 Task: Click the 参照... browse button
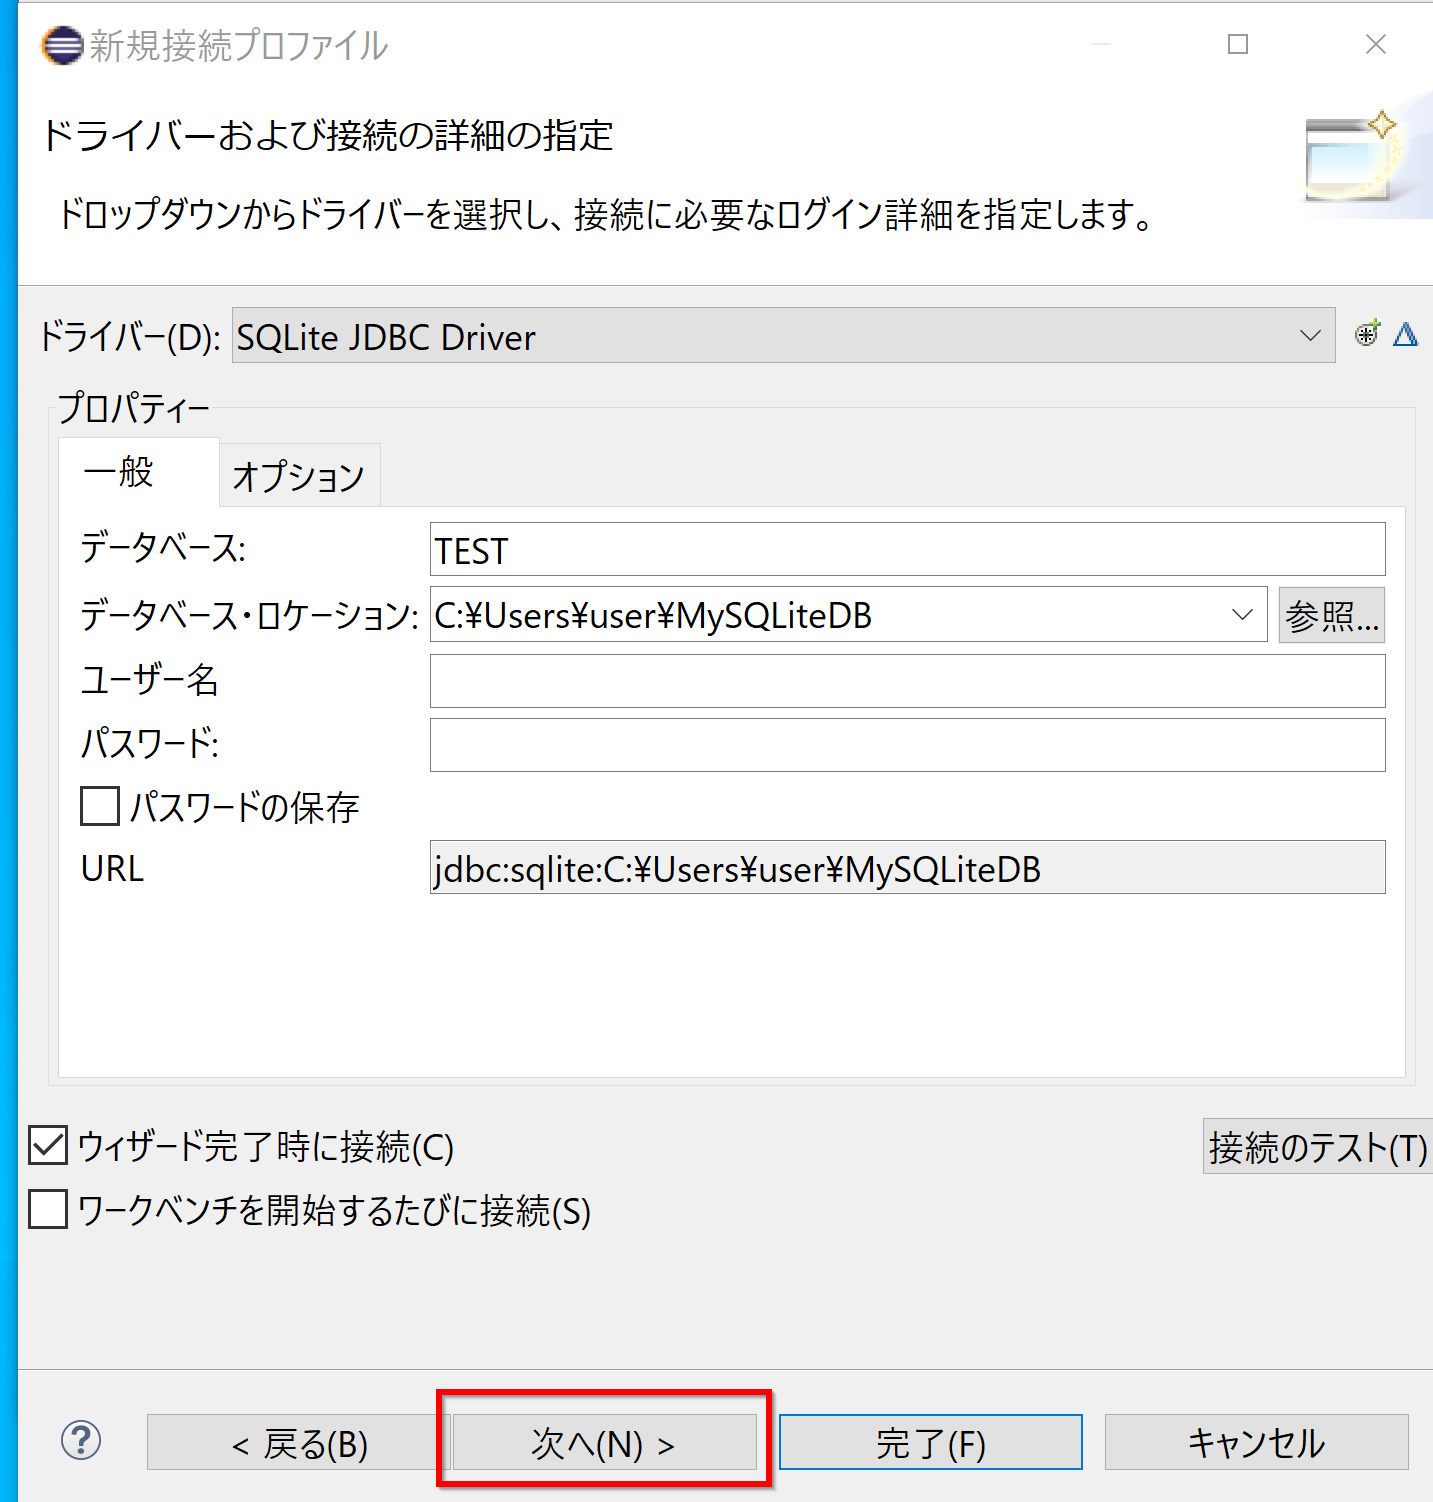coord(1331,615)
